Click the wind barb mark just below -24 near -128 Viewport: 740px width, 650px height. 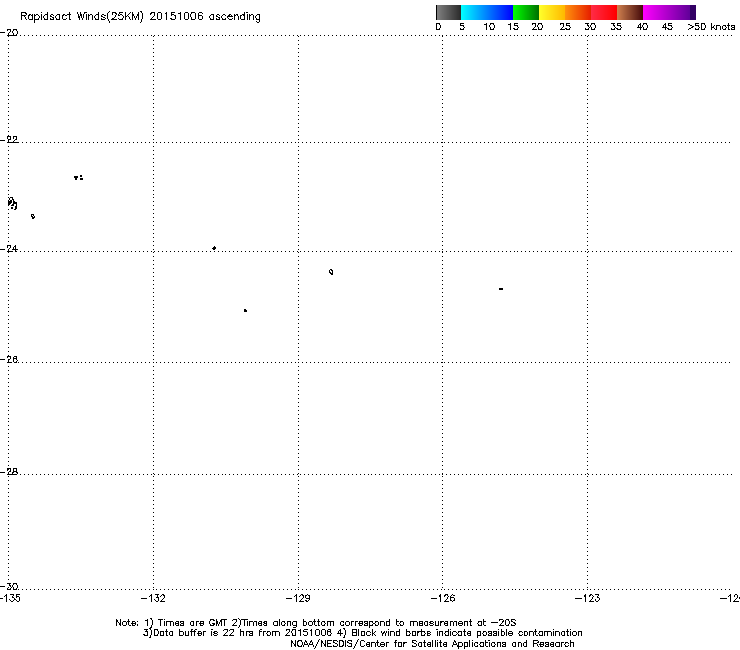click(x=331, y=272)
